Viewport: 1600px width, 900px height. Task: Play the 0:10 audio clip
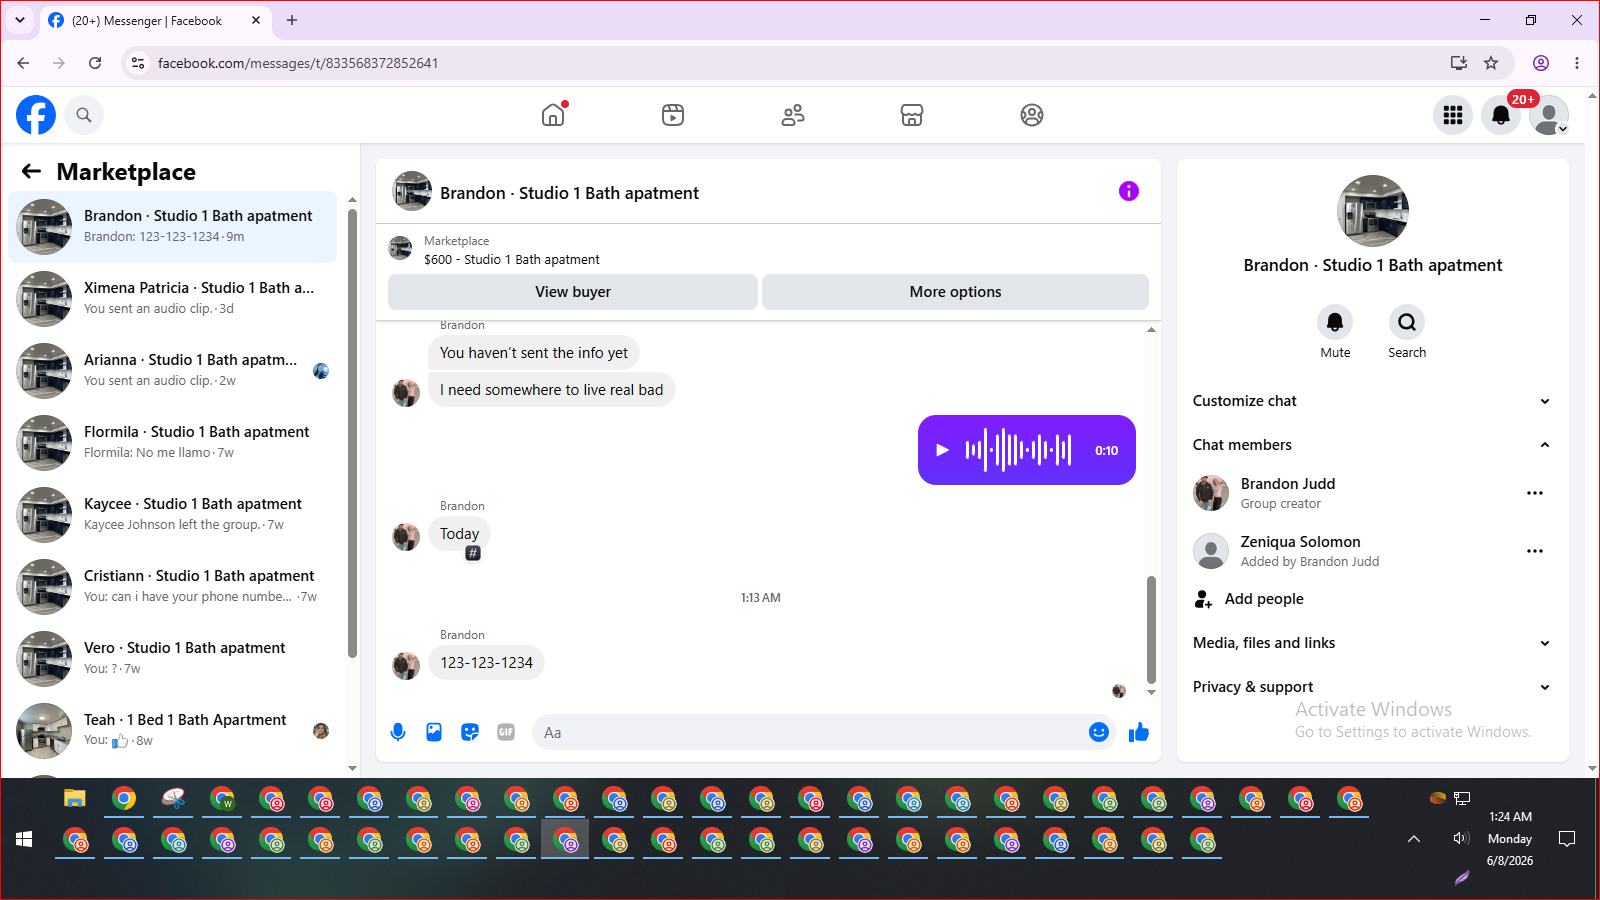942,450
